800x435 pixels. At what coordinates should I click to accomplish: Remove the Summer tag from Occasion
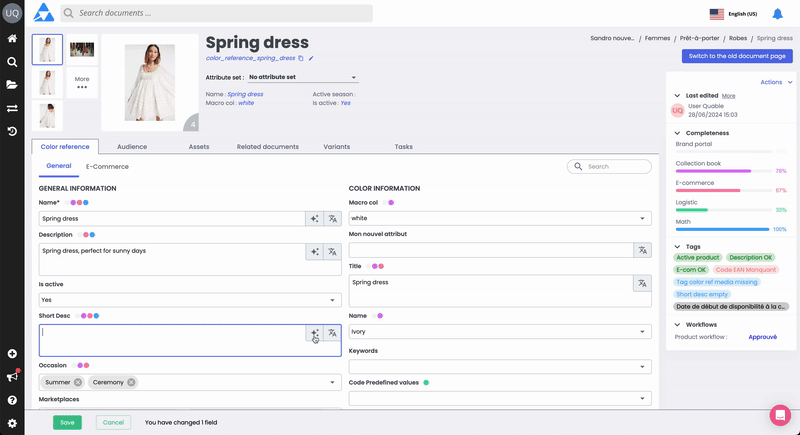click(x=78, y=382)
